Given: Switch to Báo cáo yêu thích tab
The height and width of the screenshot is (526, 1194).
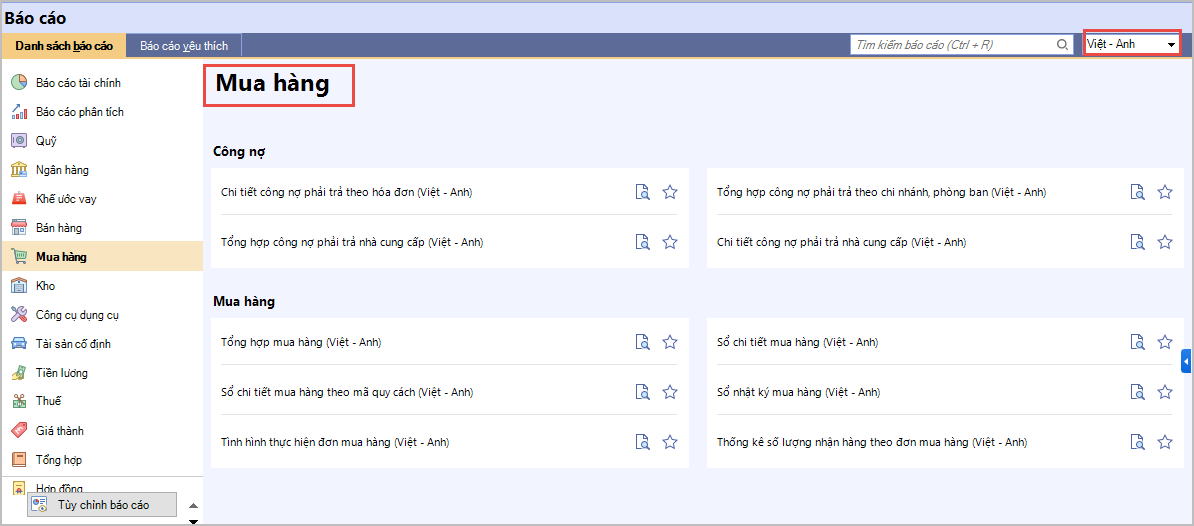Looking at the screenshot, I should click(x=184, y=46).
